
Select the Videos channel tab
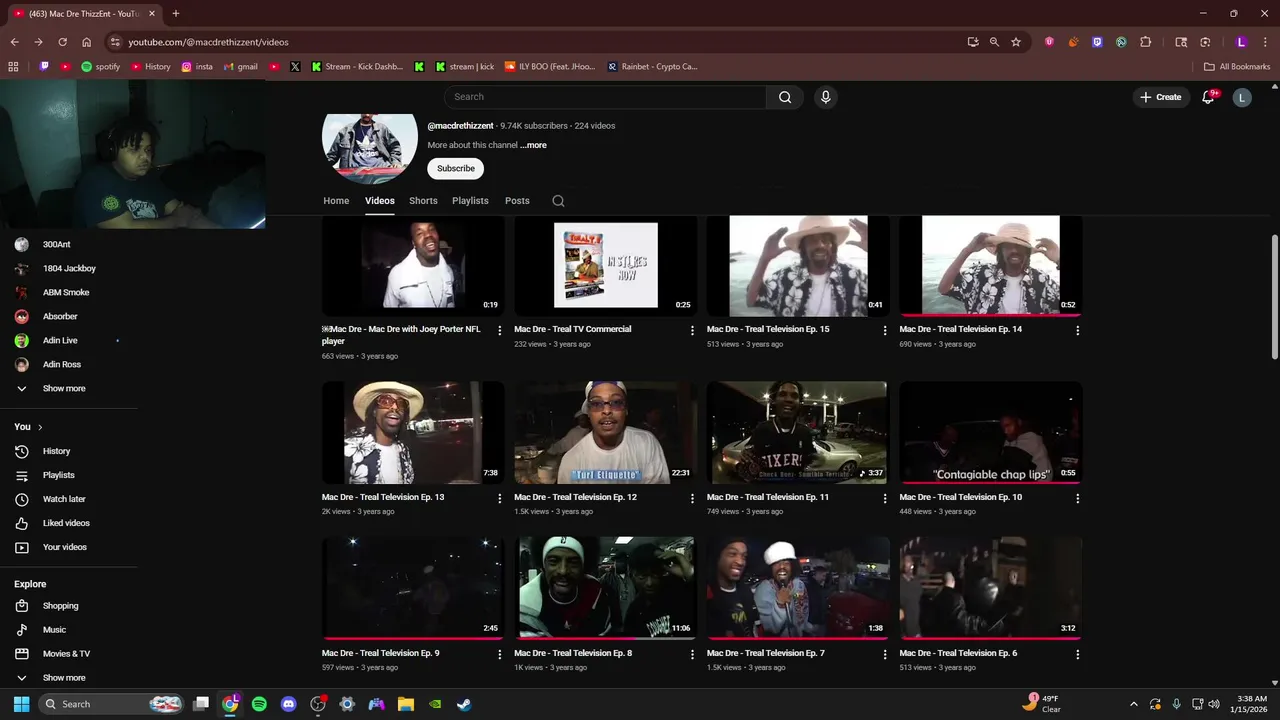click(x=380, y=201)
